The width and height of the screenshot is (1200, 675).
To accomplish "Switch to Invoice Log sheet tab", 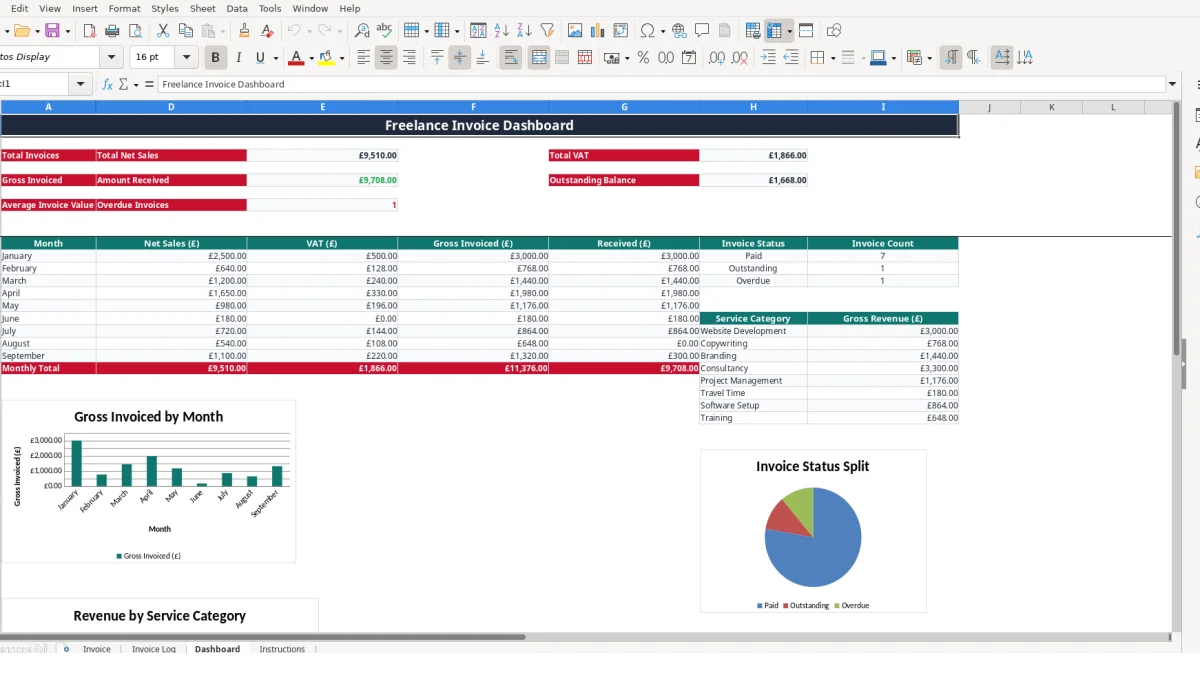I will [x=154, y=649].
